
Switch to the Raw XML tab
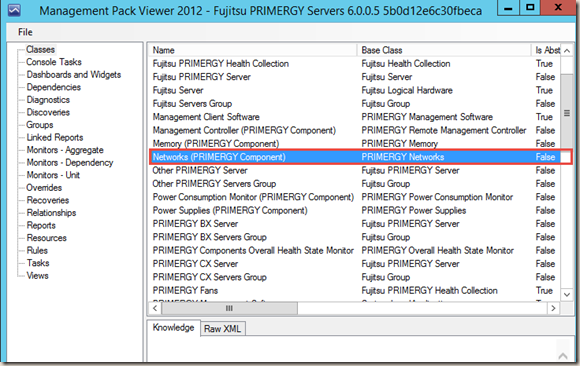(222, 329)
